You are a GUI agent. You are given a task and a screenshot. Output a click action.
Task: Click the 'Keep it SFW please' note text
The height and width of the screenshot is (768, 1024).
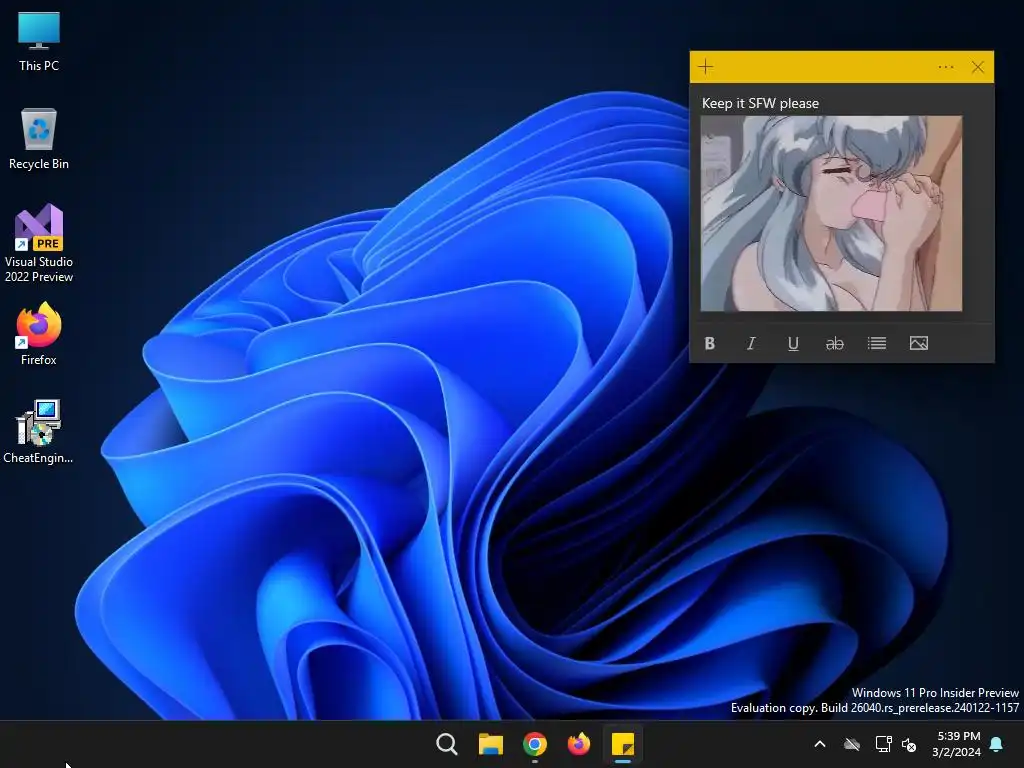[x=760, y=103]
